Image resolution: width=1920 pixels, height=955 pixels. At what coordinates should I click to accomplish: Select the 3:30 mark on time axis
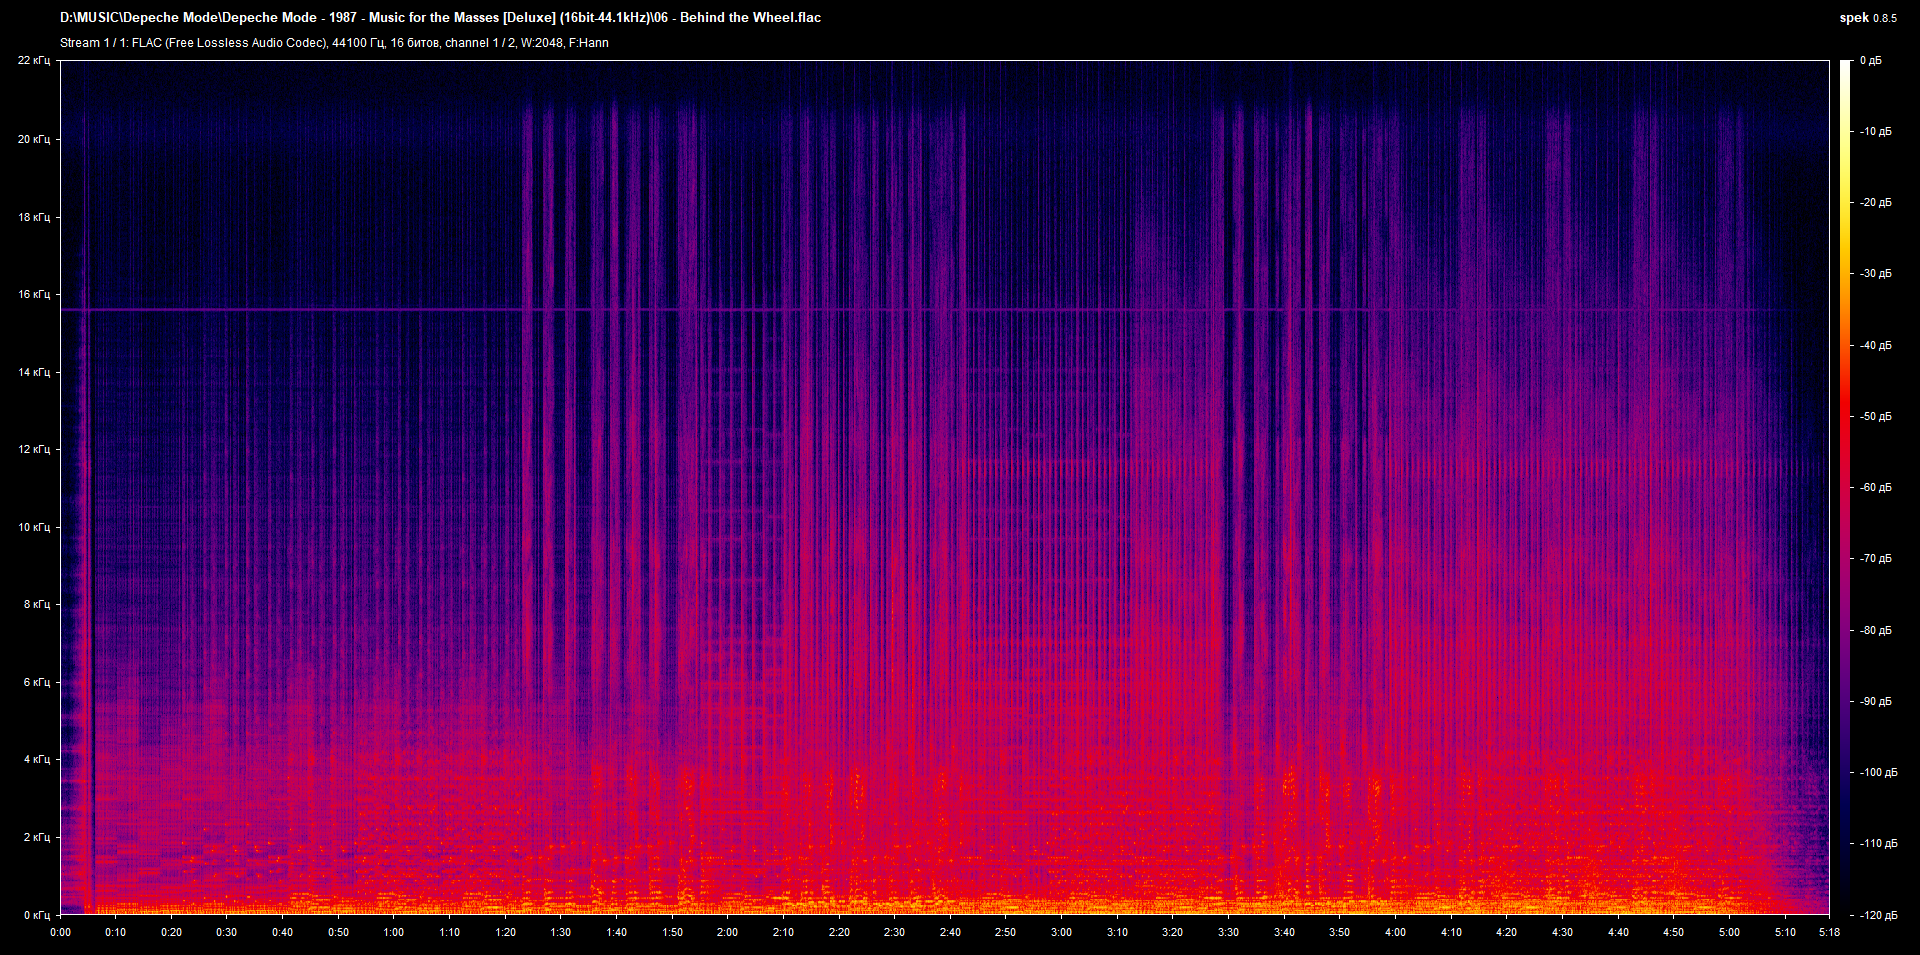(x=1228, y=932)
